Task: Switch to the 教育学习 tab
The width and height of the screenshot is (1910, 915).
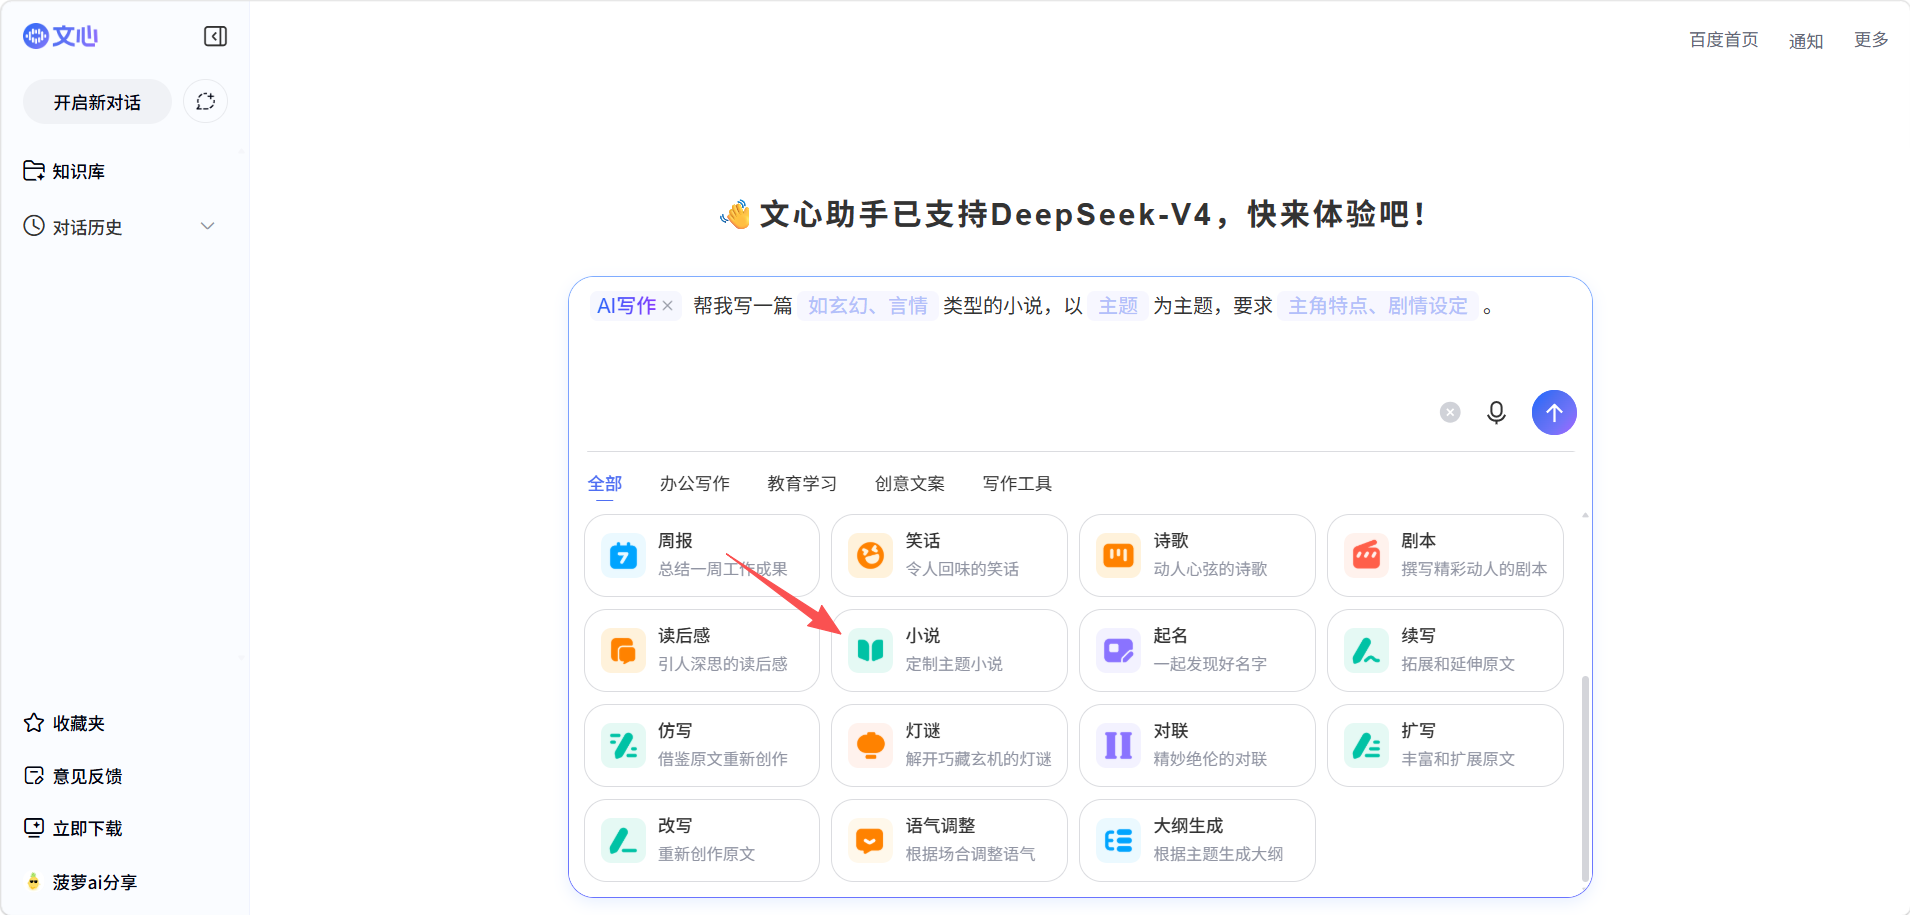Action: [802, 484]
